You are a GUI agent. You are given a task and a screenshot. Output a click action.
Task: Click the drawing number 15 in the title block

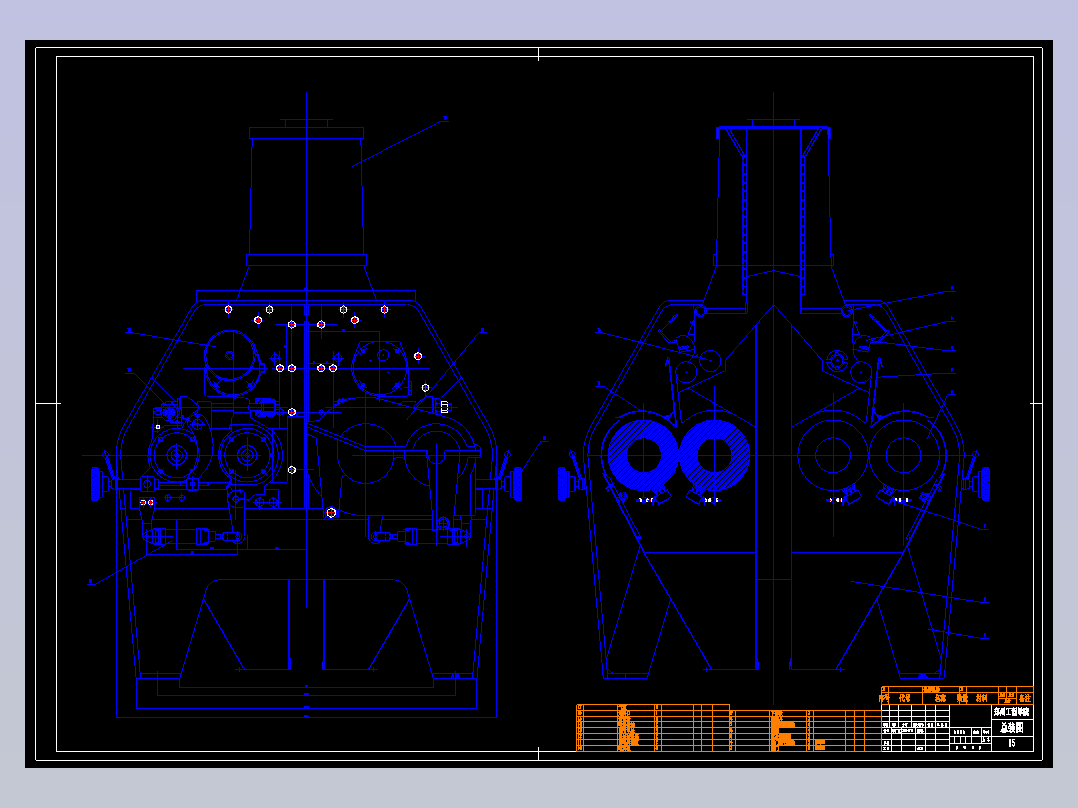click(1012, 743)
